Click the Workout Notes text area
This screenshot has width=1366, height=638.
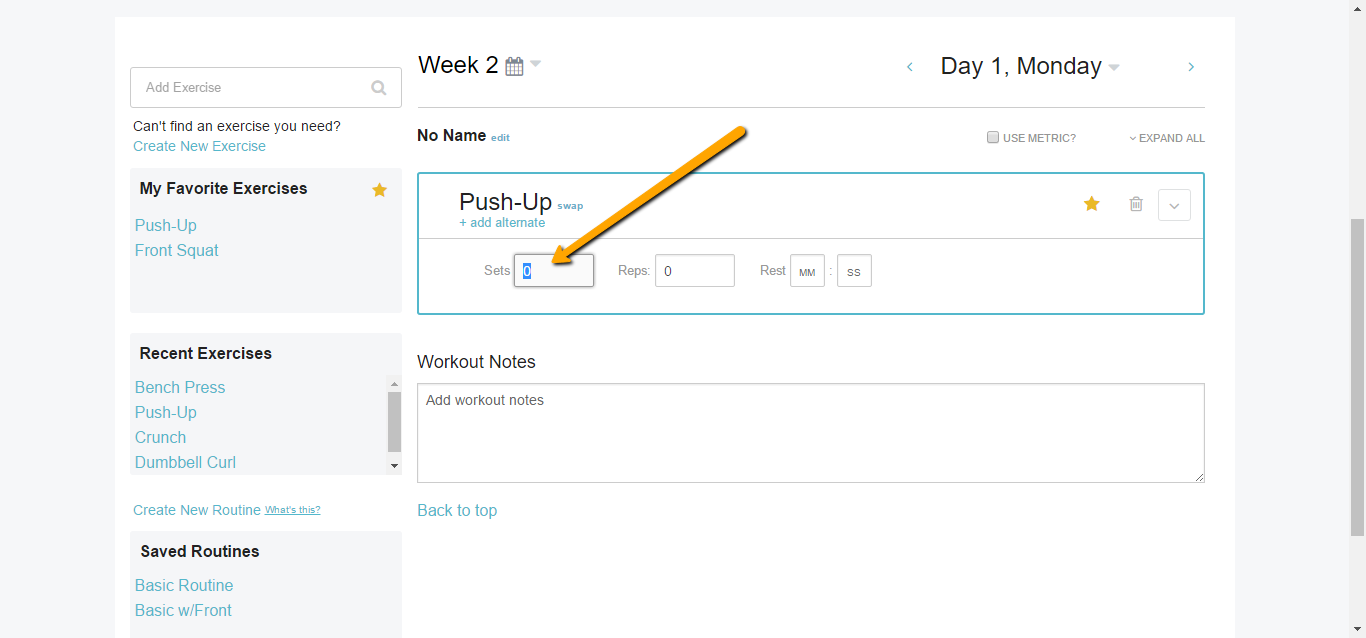tap(810, 432)
